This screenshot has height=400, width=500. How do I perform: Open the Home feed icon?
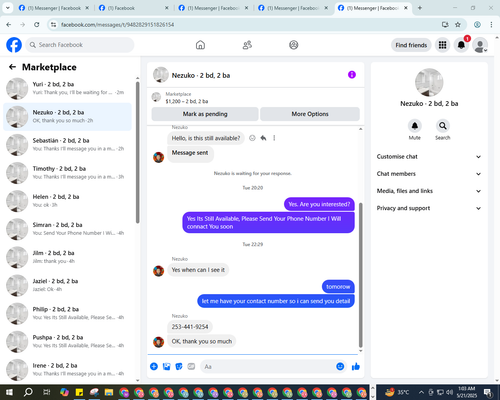[200, 45]
